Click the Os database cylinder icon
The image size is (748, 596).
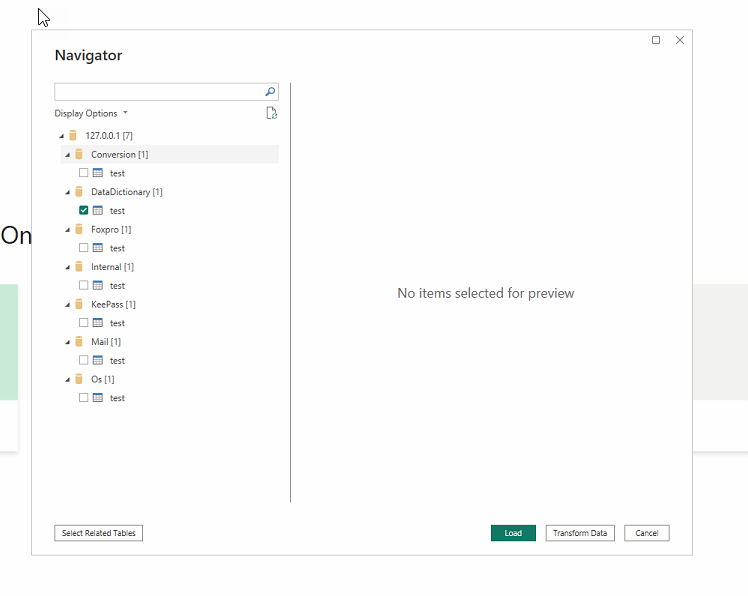pyautogui.click(x=79, y=379)
